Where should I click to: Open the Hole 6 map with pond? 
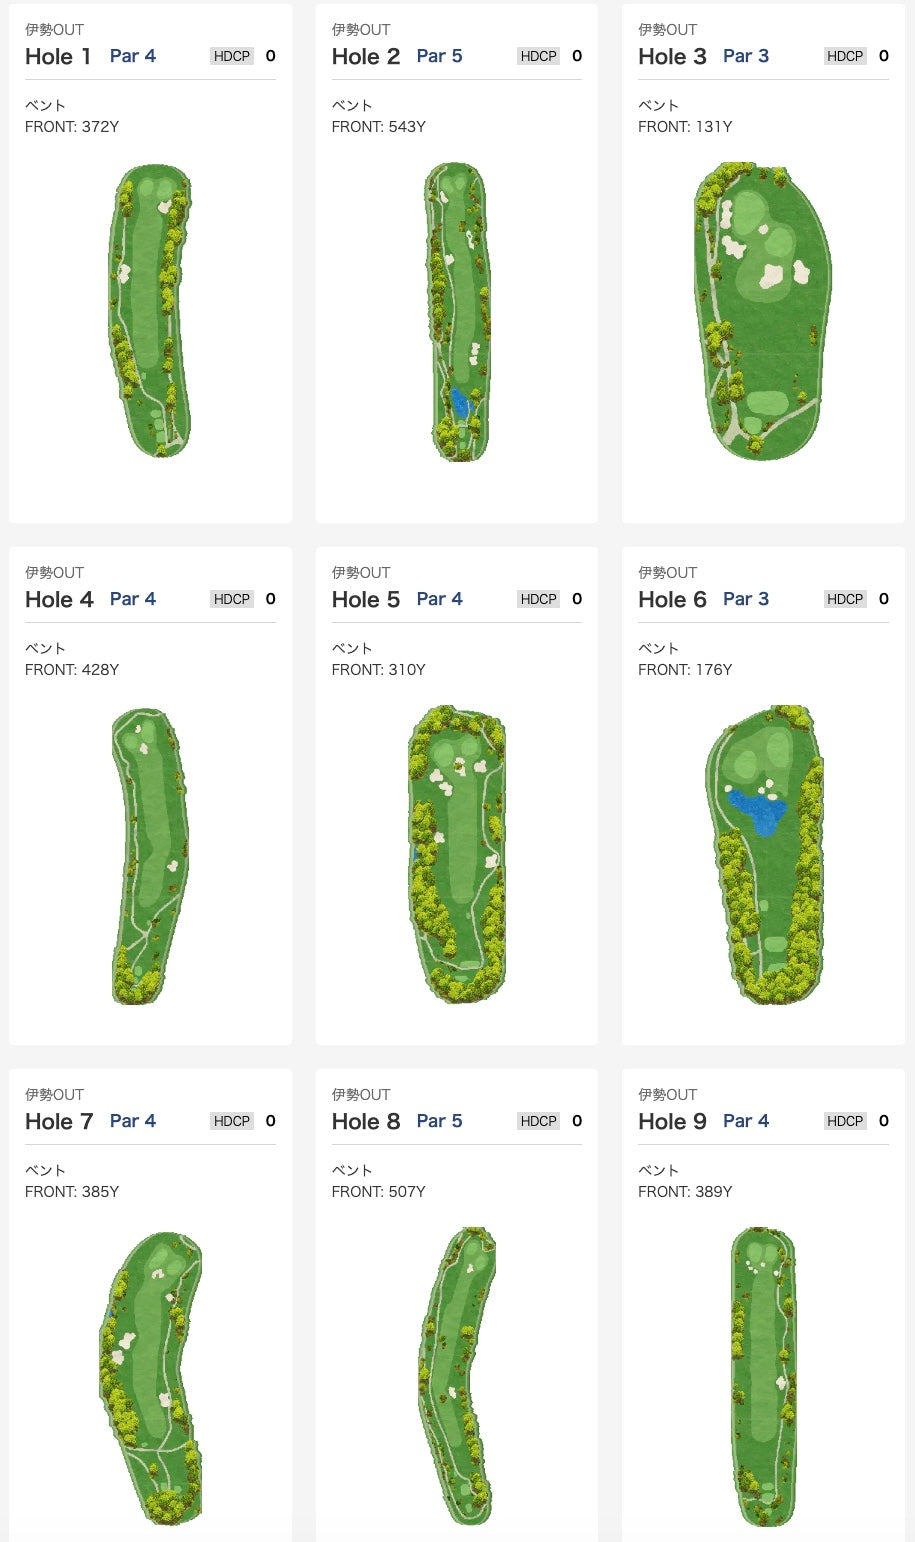point(764,855)
